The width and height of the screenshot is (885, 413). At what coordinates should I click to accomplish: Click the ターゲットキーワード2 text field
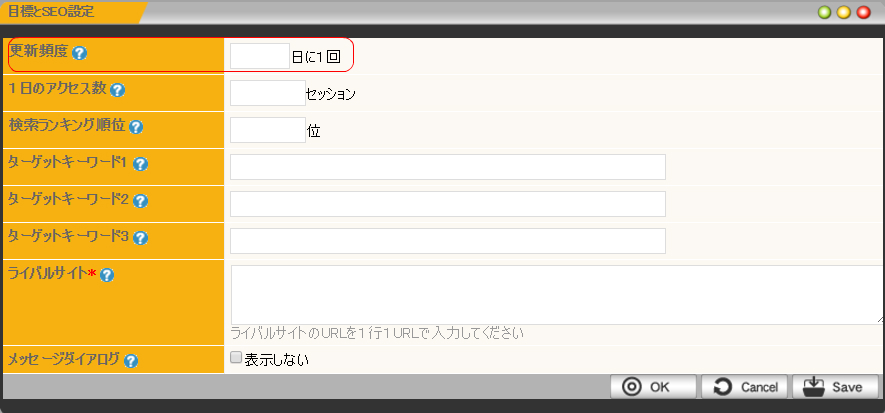(448, 204)
